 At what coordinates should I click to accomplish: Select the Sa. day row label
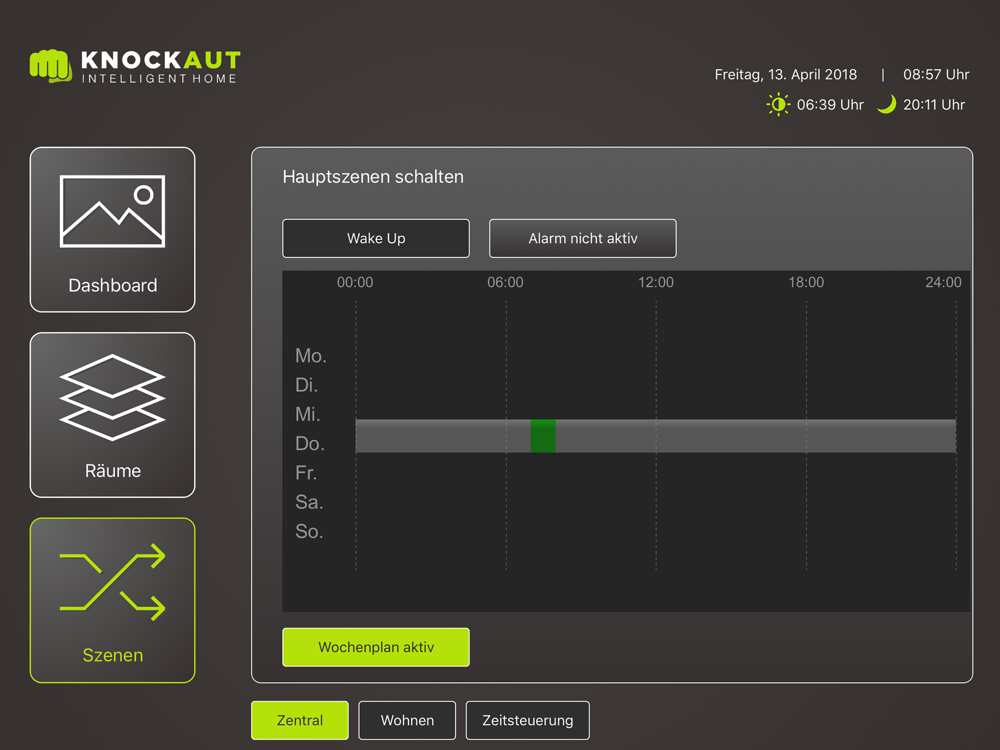pyautogui.click(x=309, y=503)
